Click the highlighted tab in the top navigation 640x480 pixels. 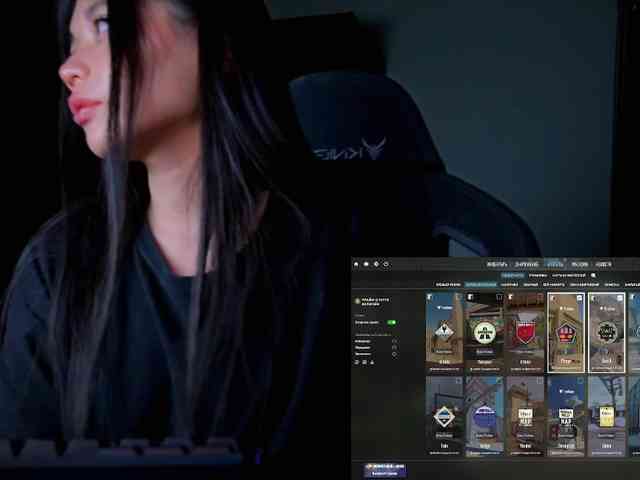(x=555, y=264)
